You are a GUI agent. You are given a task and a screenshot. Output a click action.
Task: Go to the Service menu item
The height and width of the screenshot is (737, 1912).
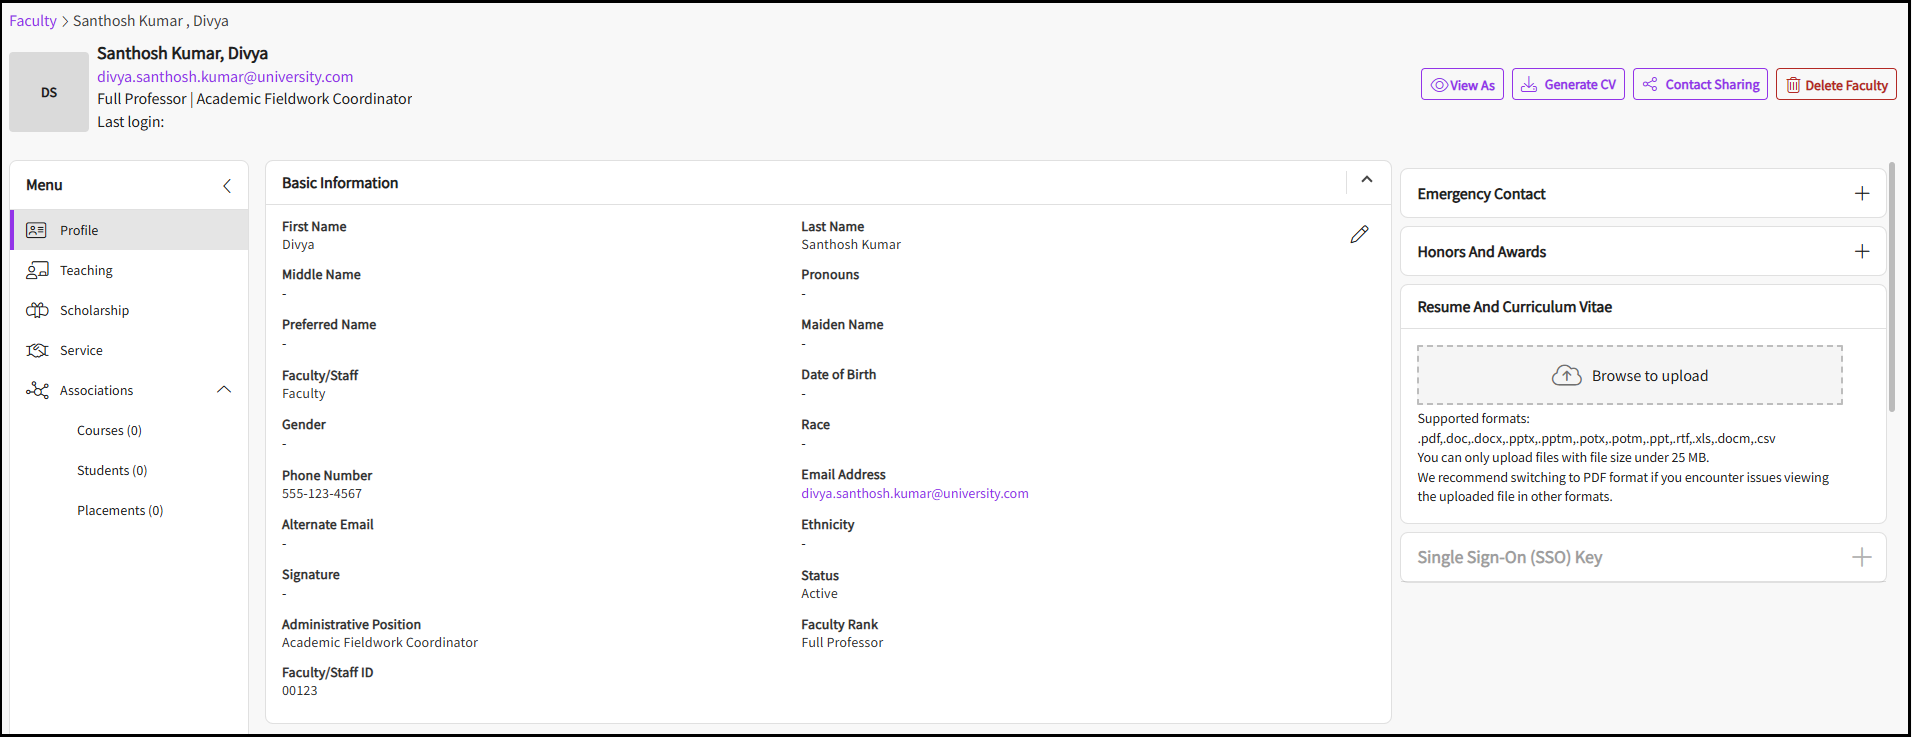pyautogui.click(x=81, y=350)
